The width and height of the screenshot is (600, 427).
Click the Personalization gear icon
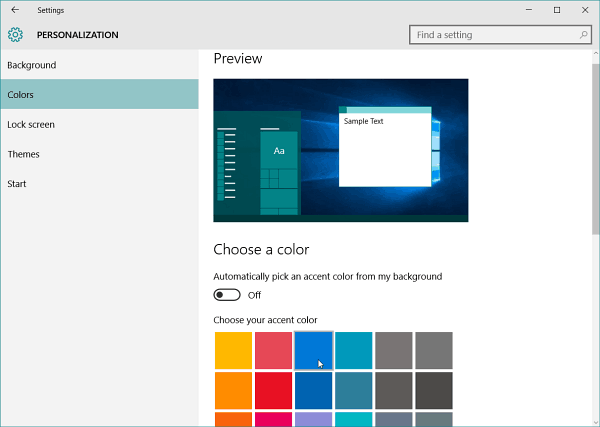[15, 35]
